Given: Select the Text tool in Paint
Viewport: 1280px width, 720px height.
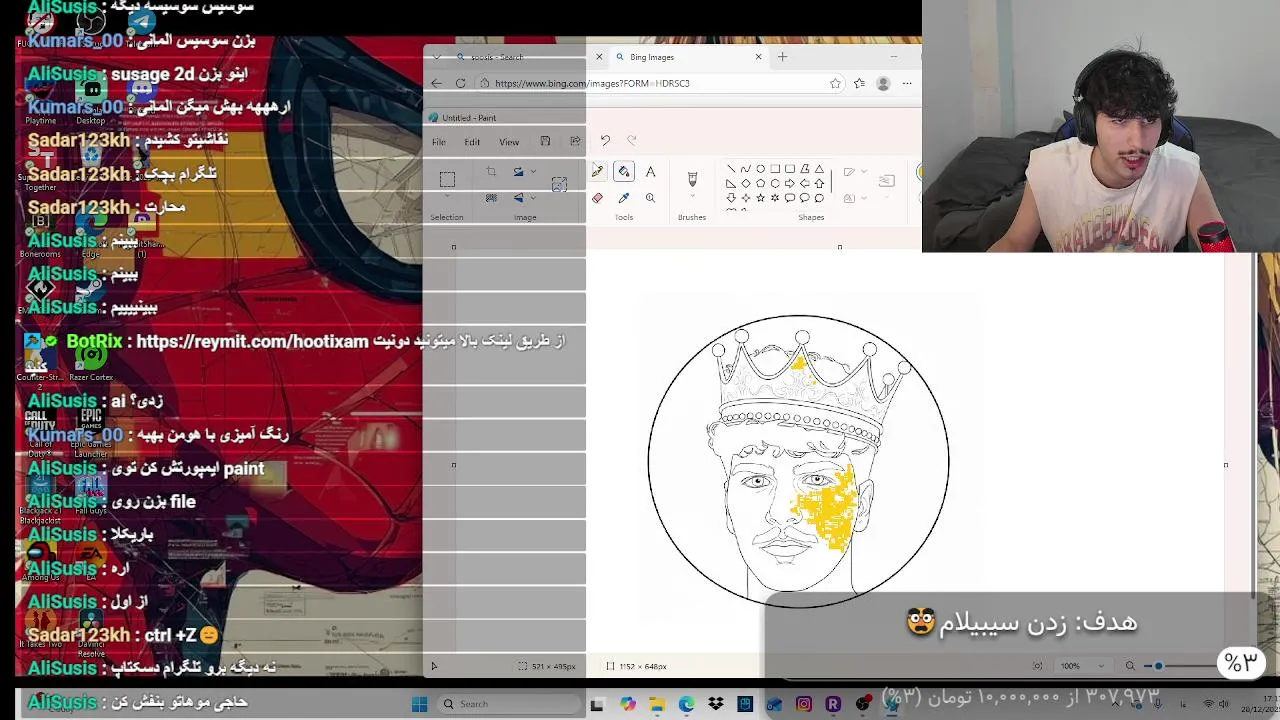Looking at the screenshot, I should [650, 172].
